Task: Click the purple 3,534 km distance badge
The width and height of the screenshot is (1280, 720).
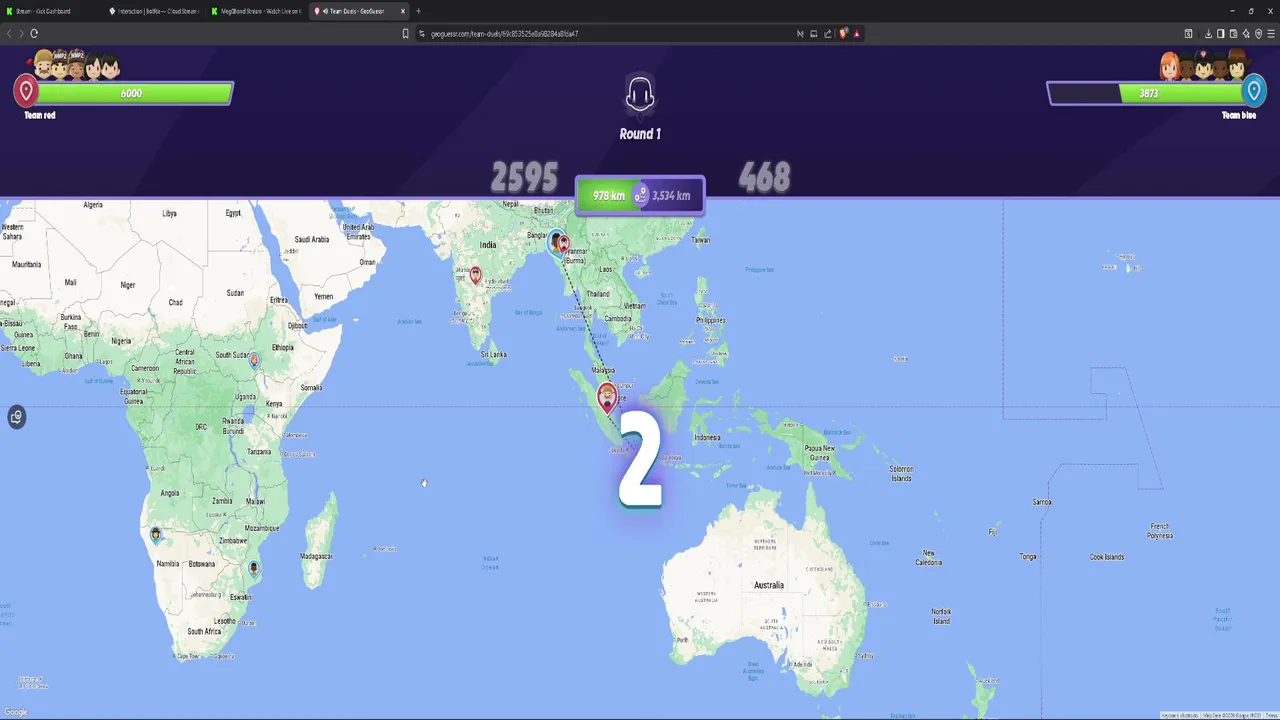Action: point(671,195)
